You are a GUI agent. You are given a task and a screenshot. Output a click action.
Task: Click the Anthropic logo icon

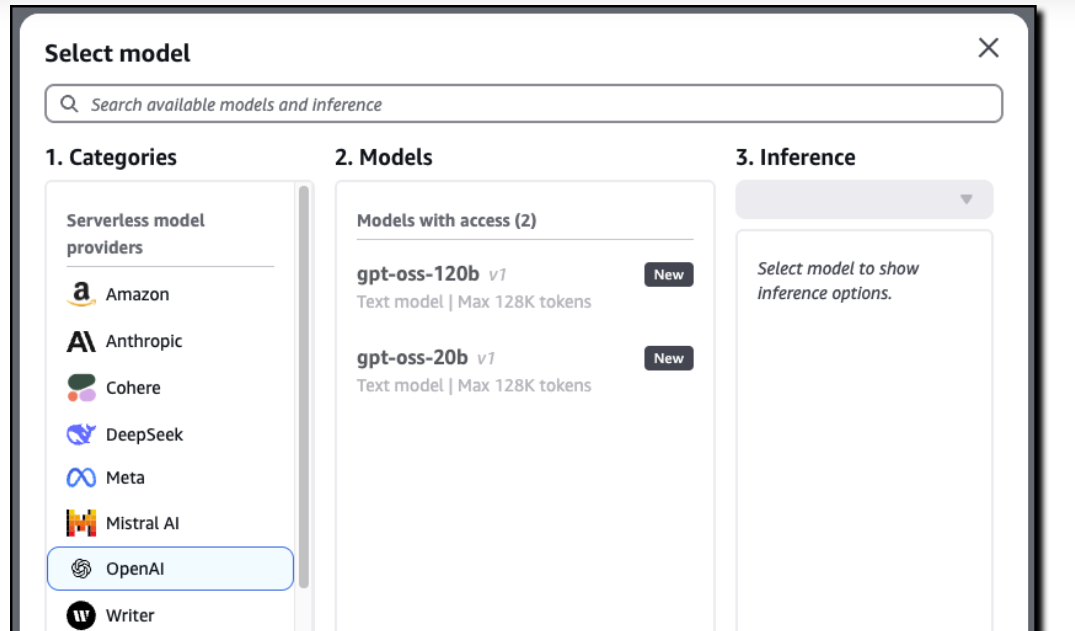(x=81, y=342)
